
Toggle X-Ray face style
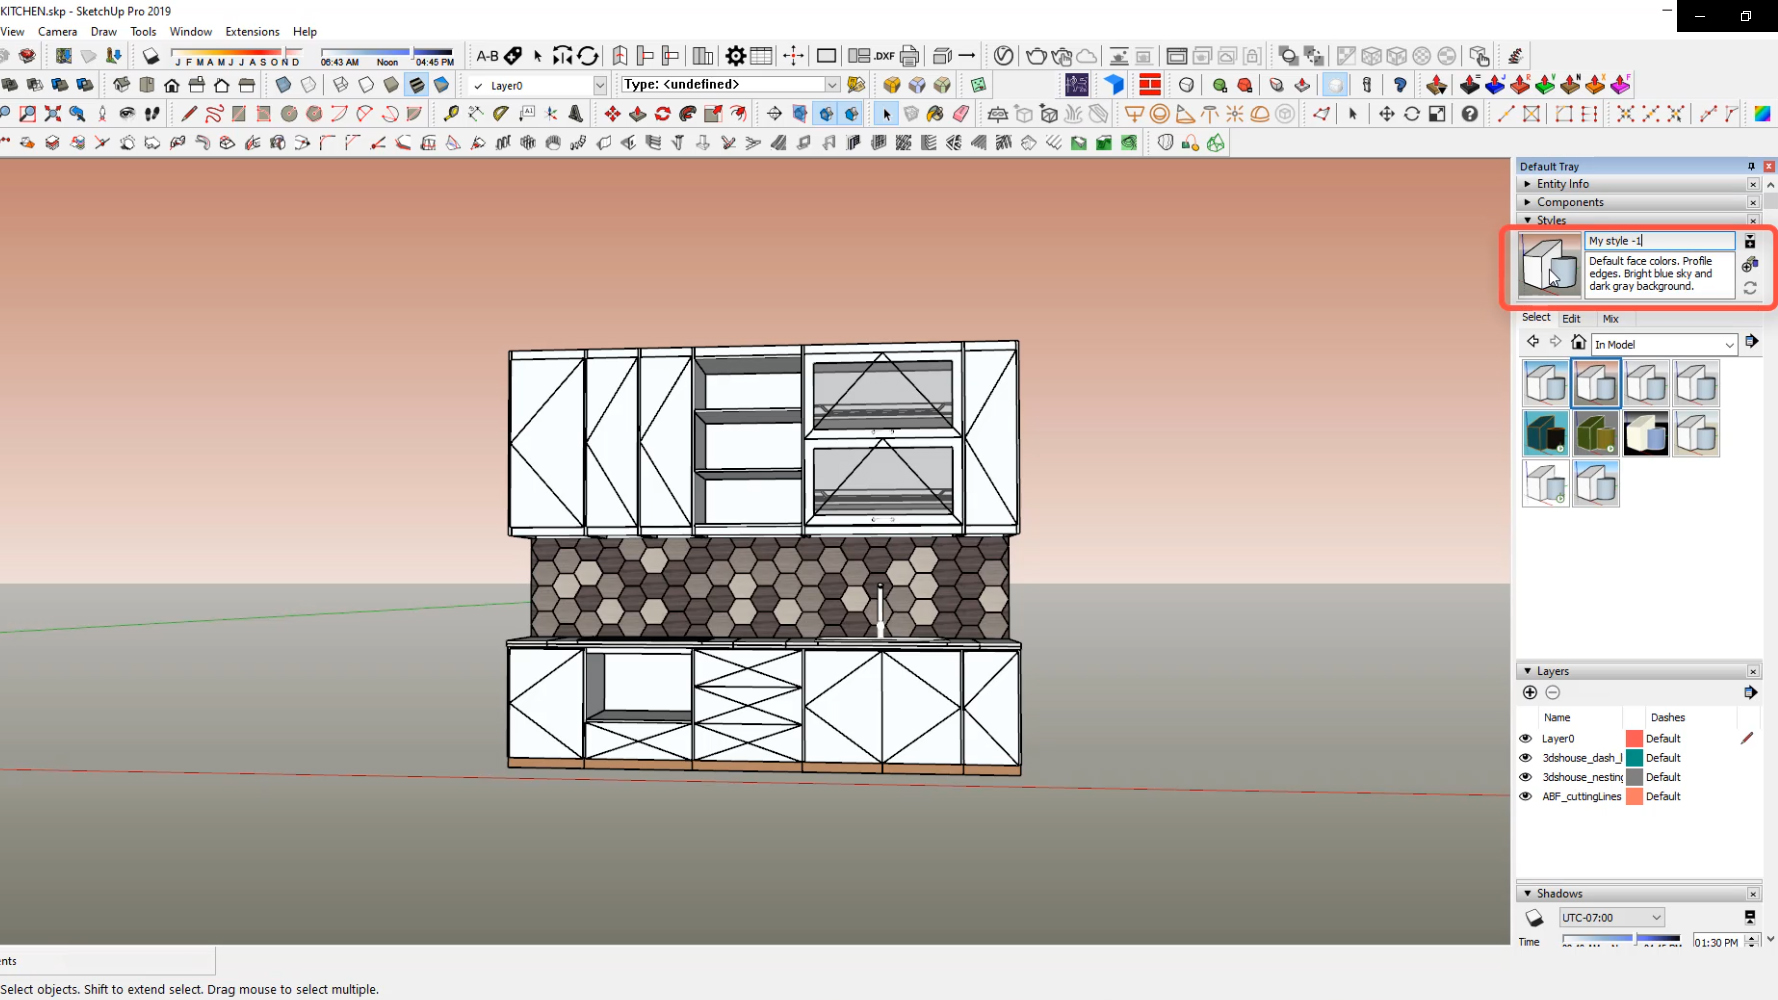pyautogui.click(x=283, y=85)
